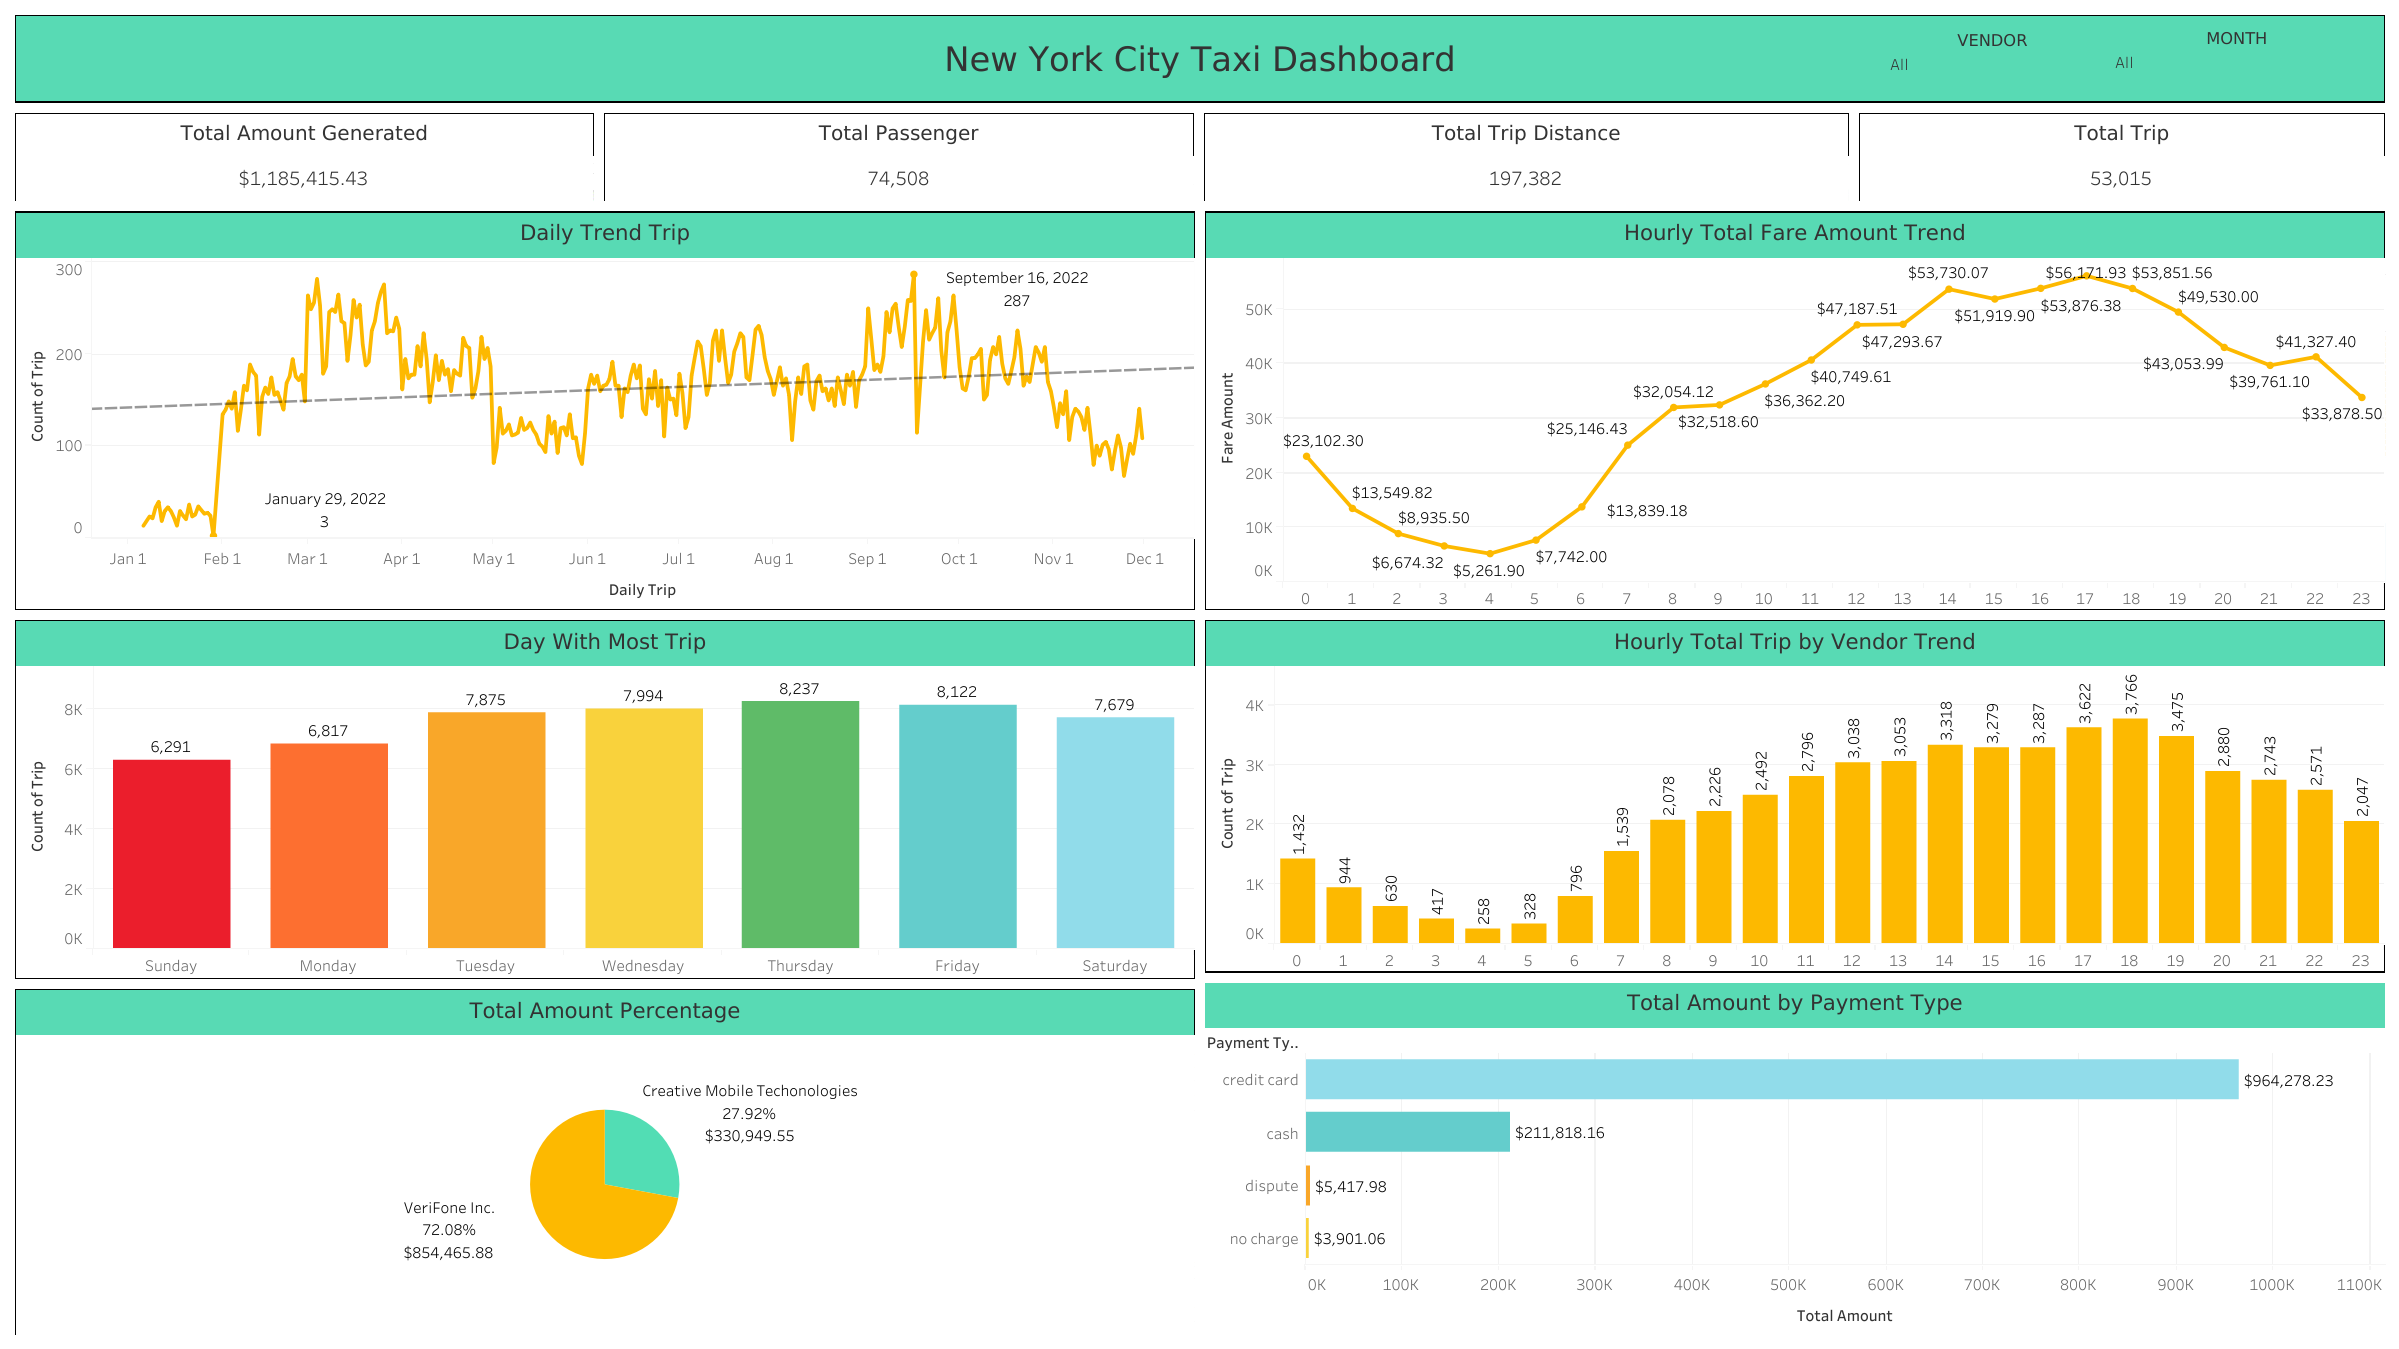Select the hour 18 vendor trip bar
2399x1349 pixels.
click(x=2129, y=830)
